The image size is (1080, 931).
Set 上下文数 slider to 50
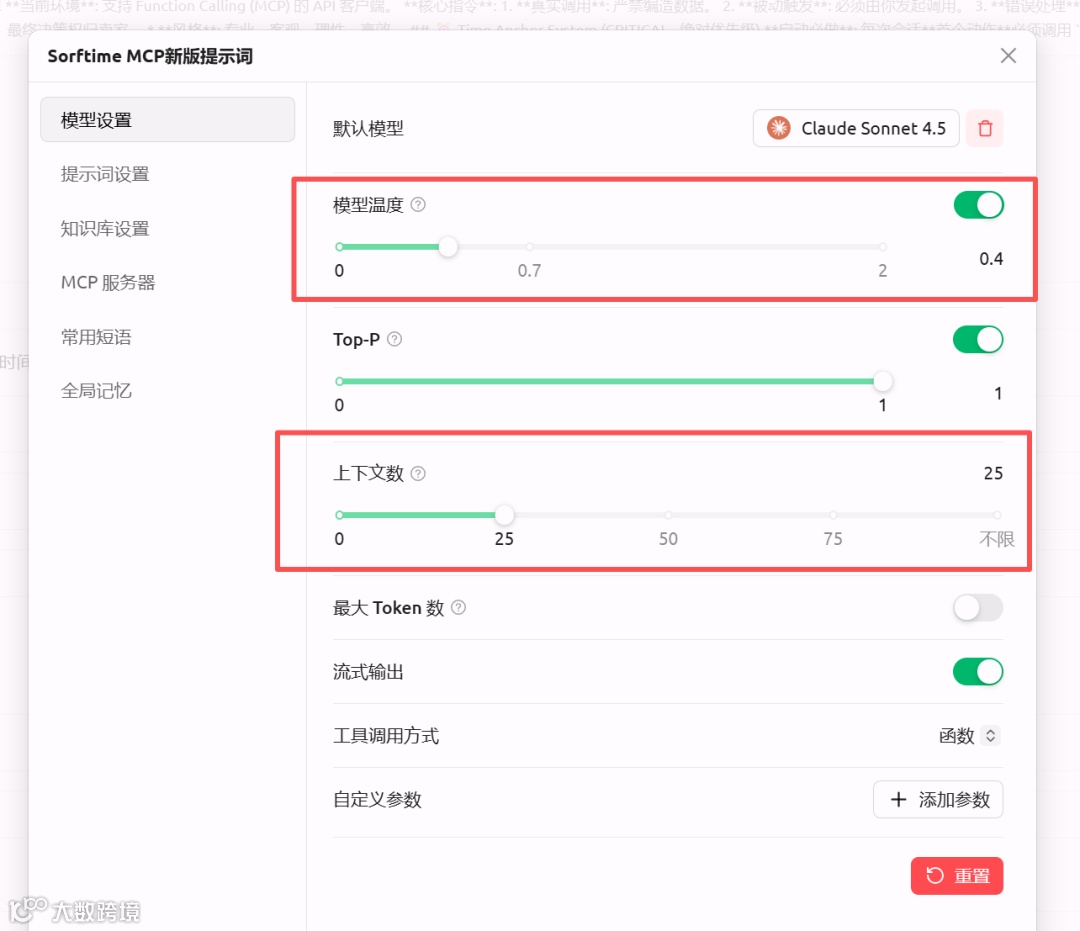[668, 514]
